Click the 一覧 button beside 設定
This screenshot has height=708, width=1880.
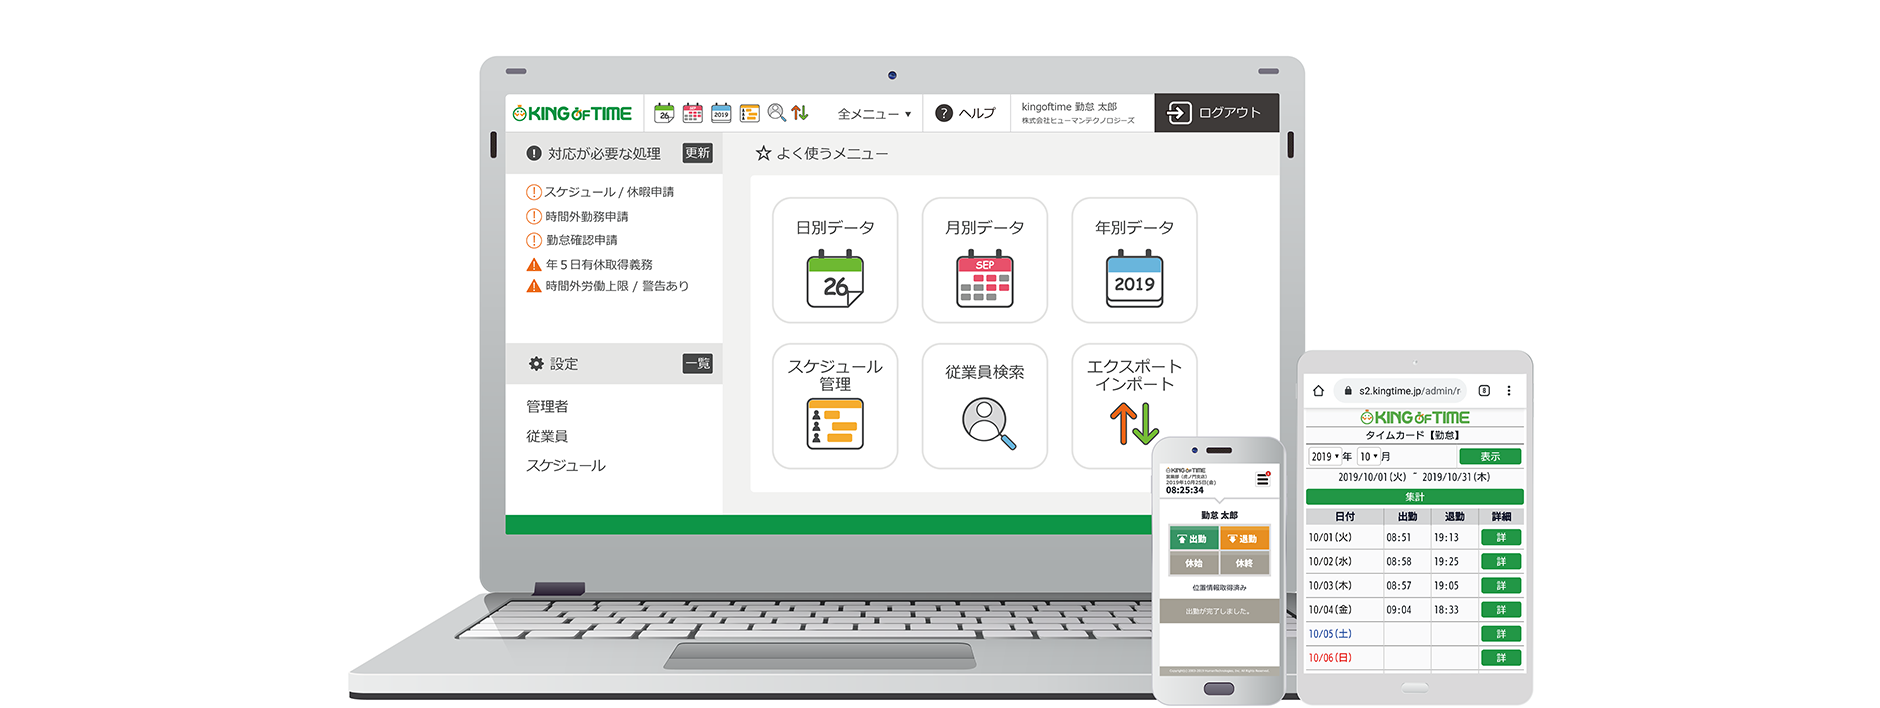tap(697, 364)
